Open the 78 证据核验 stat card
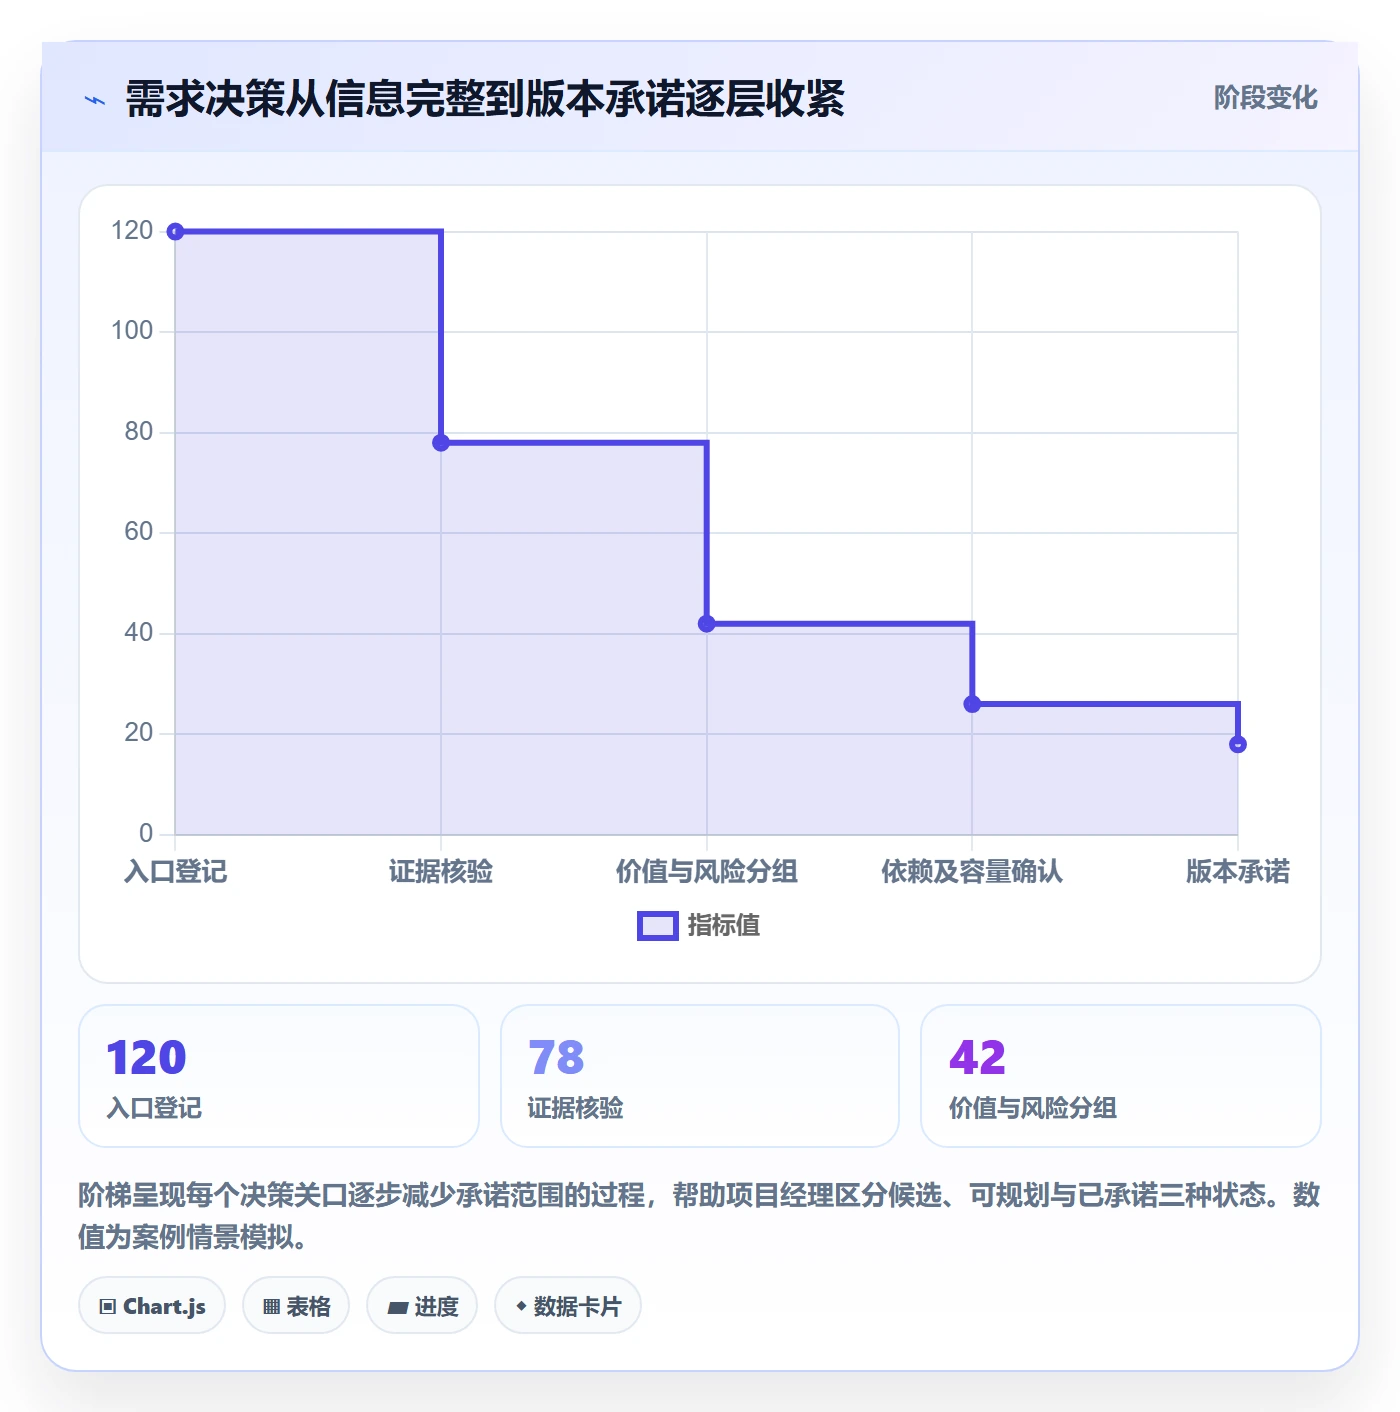Screen dimensions: 1400x1412 point(700,1076)
